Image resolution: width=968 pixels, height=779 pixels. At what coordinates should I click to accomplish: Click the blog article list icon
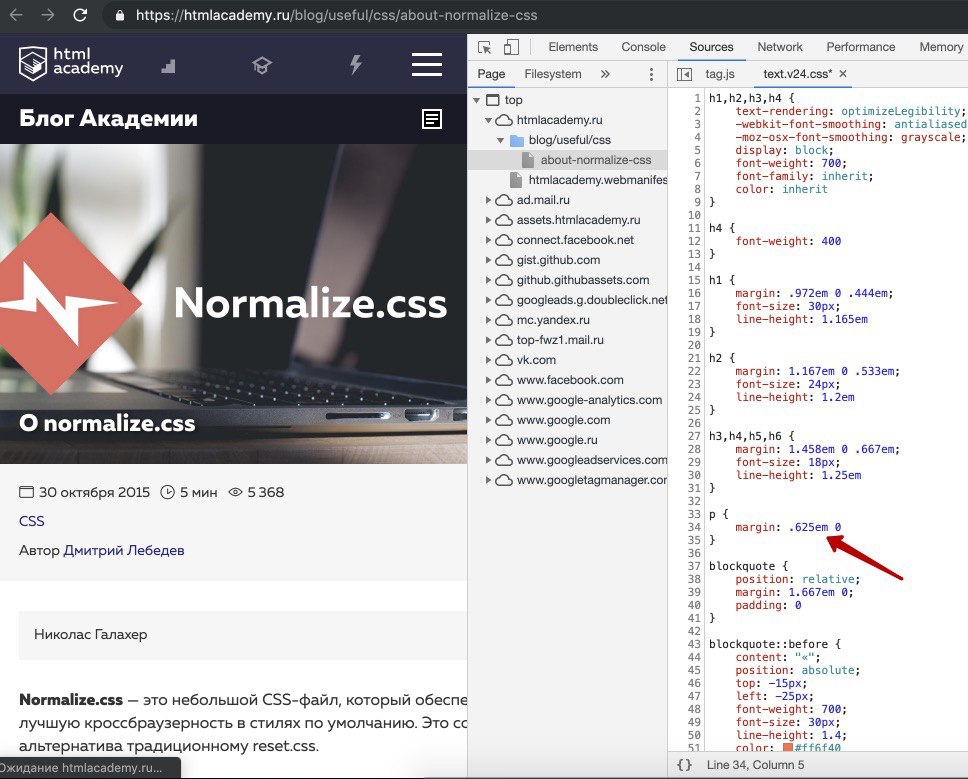pos(432,119)
